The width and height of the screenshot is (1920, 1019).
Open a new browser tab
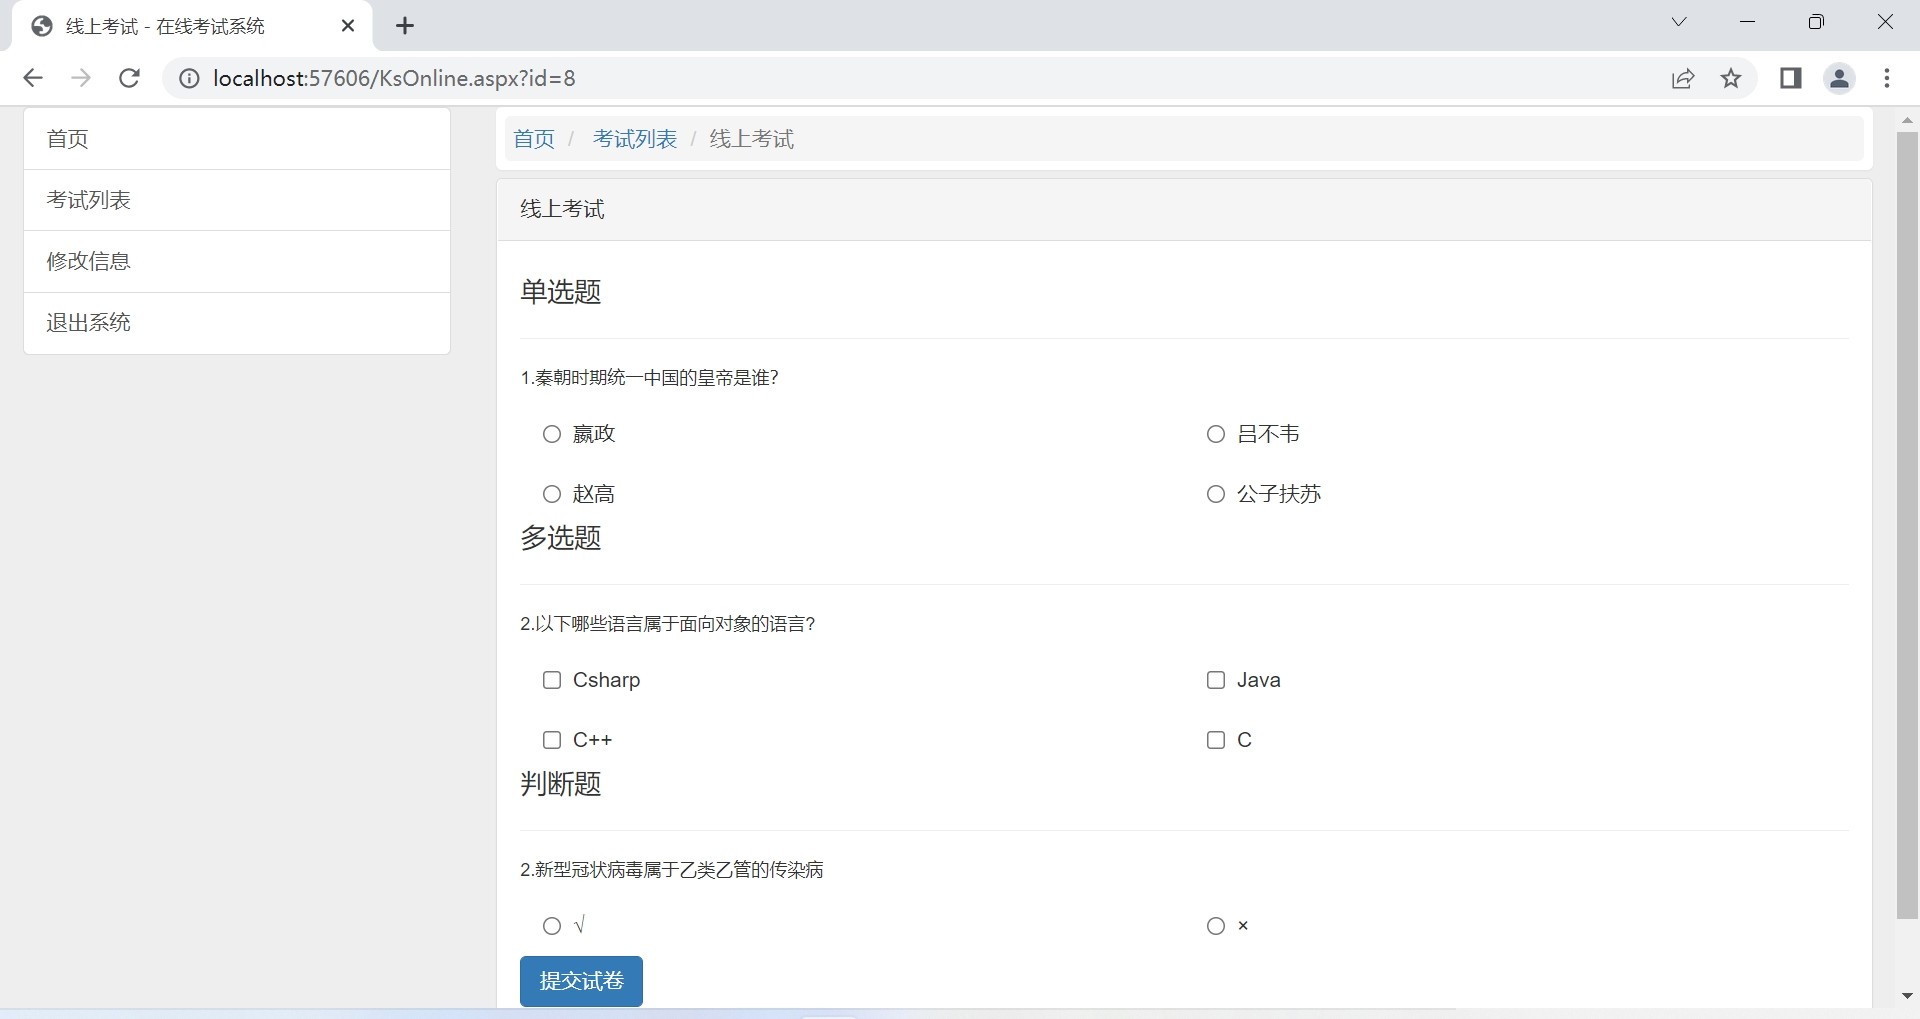tap(405, 26)
